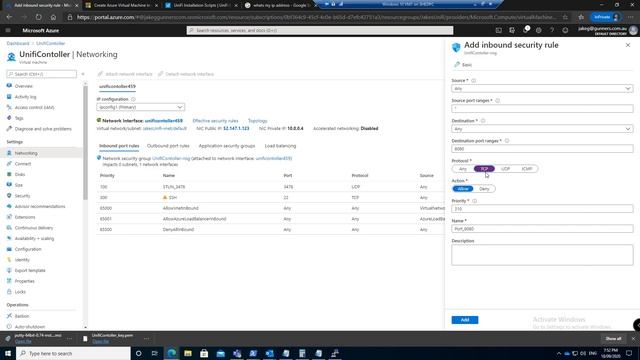The width and height of the screenshot is (640, 360).
Task: Open Connect in the sidebar
Action: coord(23,164)
